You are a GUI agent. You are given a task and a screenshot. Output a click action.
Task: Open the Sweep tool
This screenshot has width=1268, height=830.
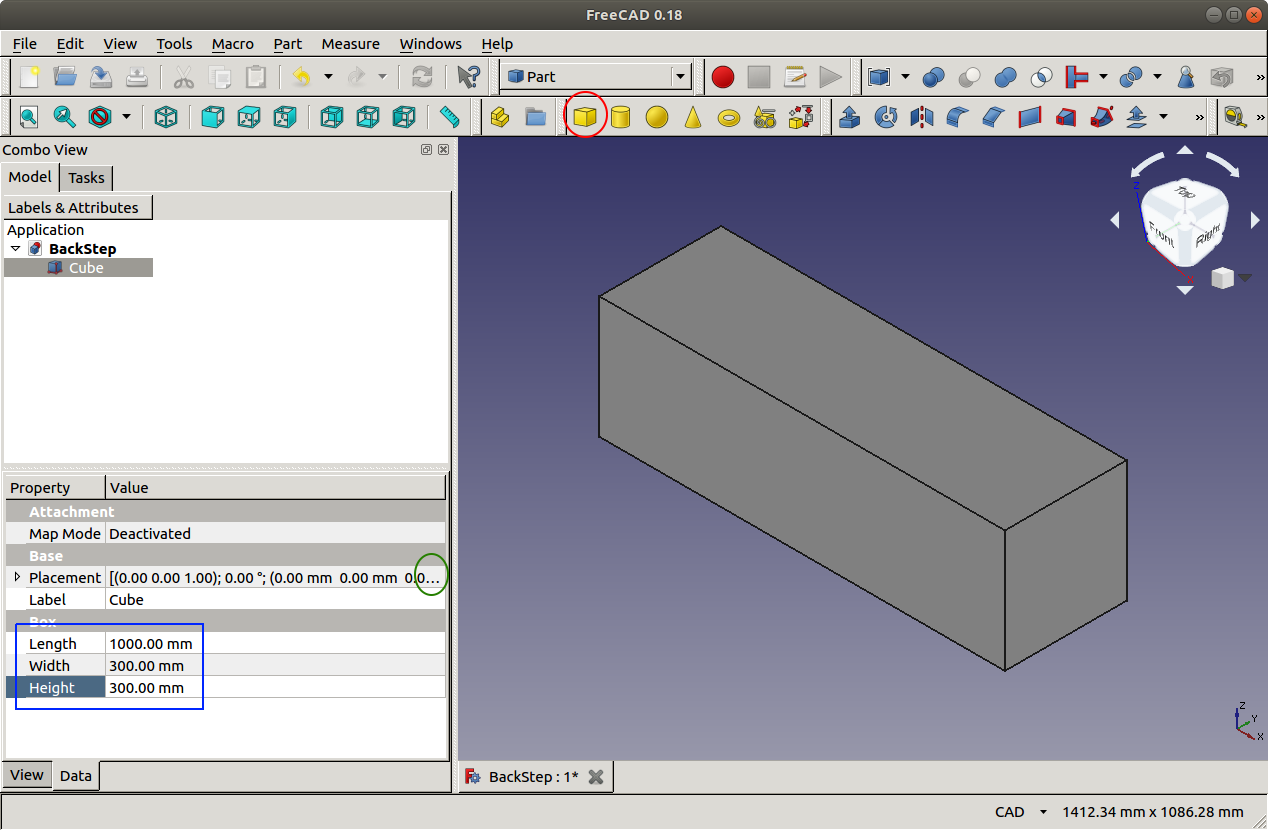(1102, 117)
